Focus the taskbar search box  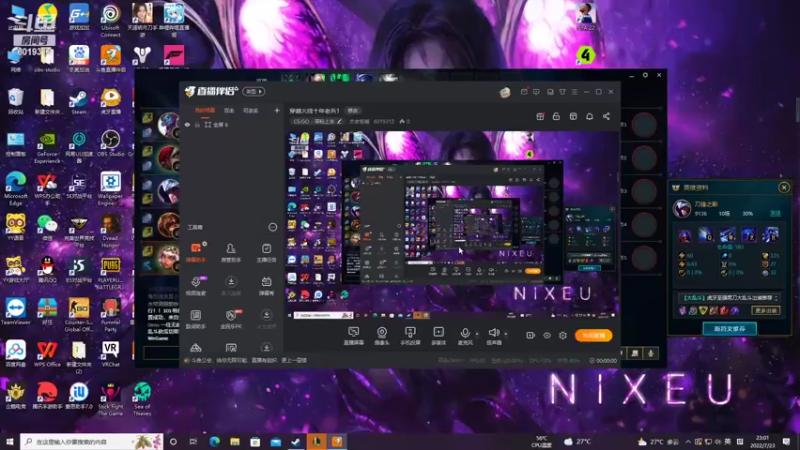(92, 441)
